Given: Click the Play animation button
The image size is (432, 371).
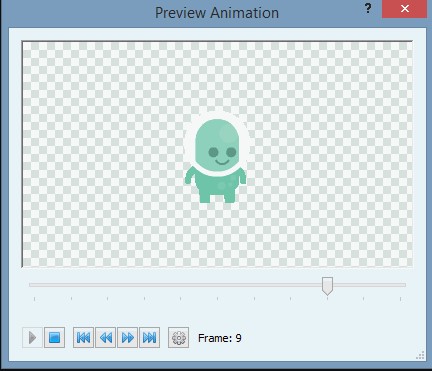Looking at the screenshot, I should pyautogui.click(x=32, y=338).
